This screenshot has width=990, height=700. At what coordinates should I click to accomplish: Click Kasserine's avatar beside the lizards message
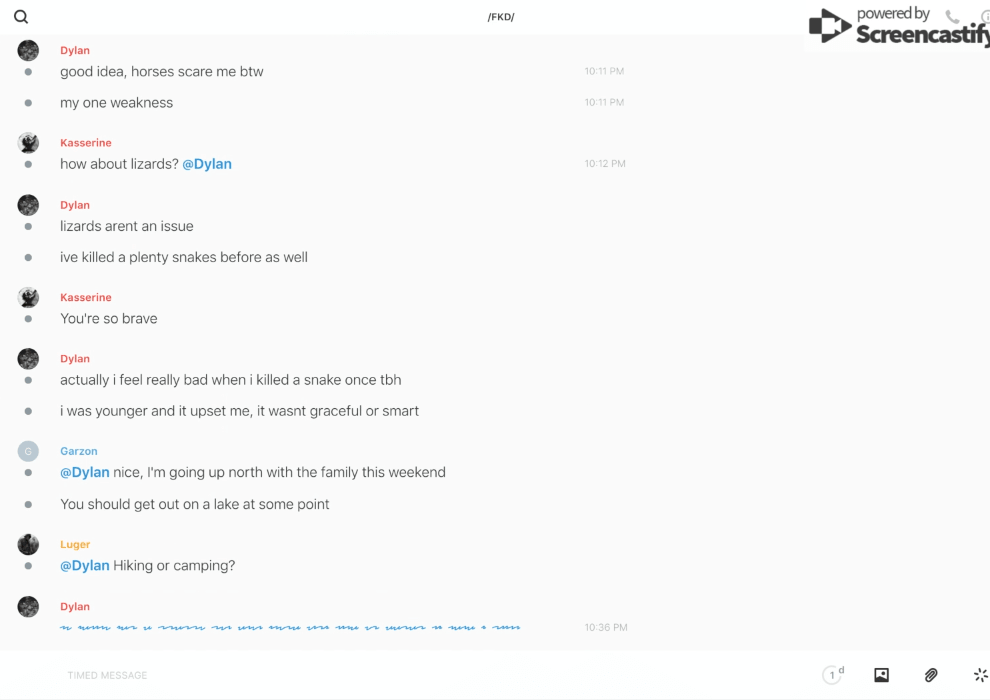tap(28, 143)
